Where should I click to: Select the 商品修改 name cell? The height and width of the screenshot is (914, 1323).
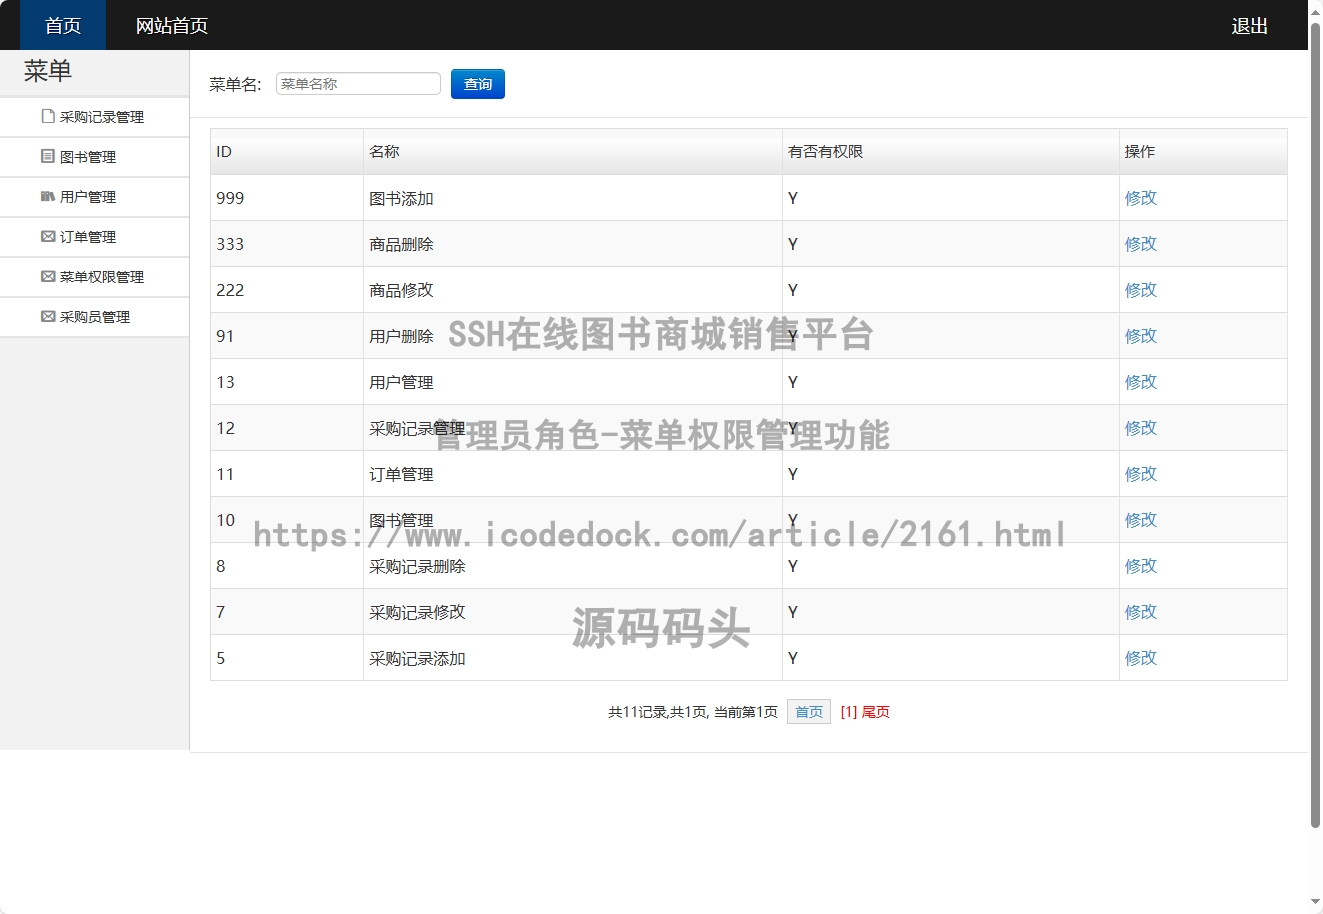573,290
